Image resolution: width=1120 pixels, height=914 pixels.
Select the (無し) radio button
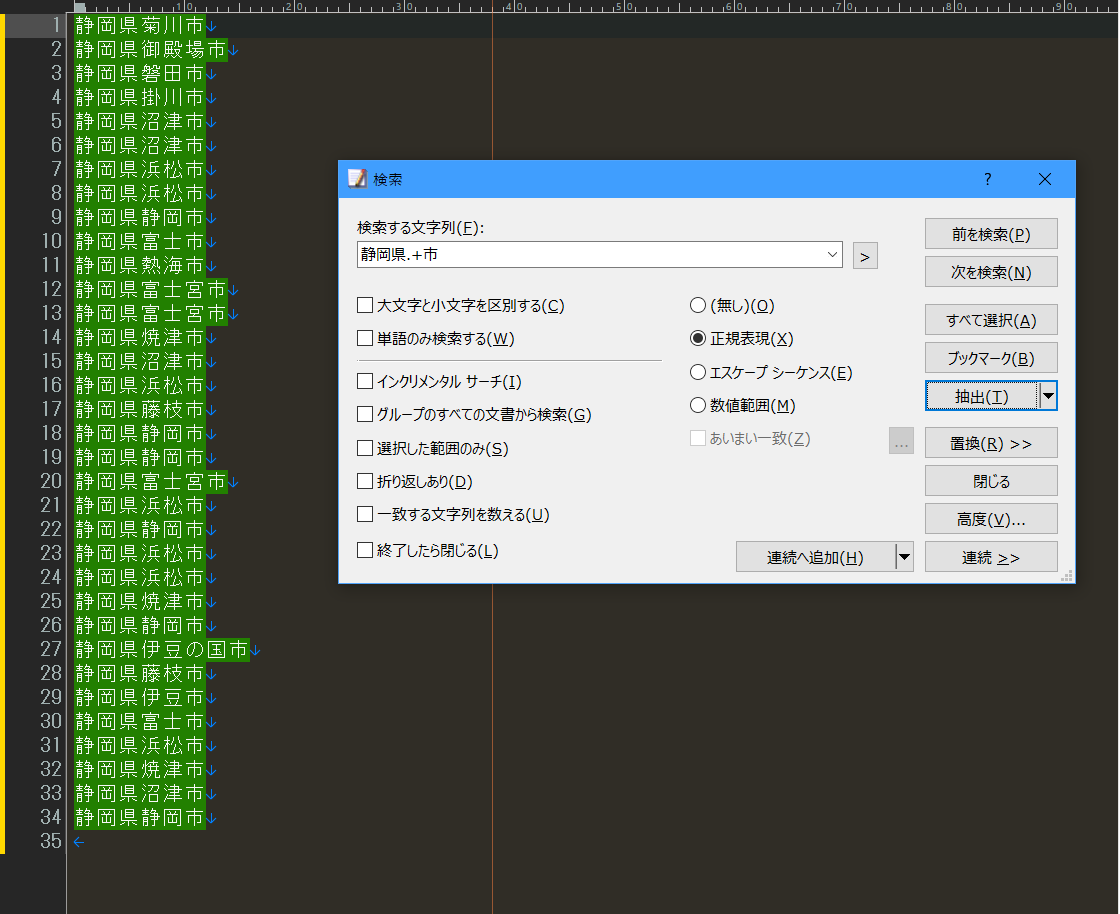tap(698, 306)
